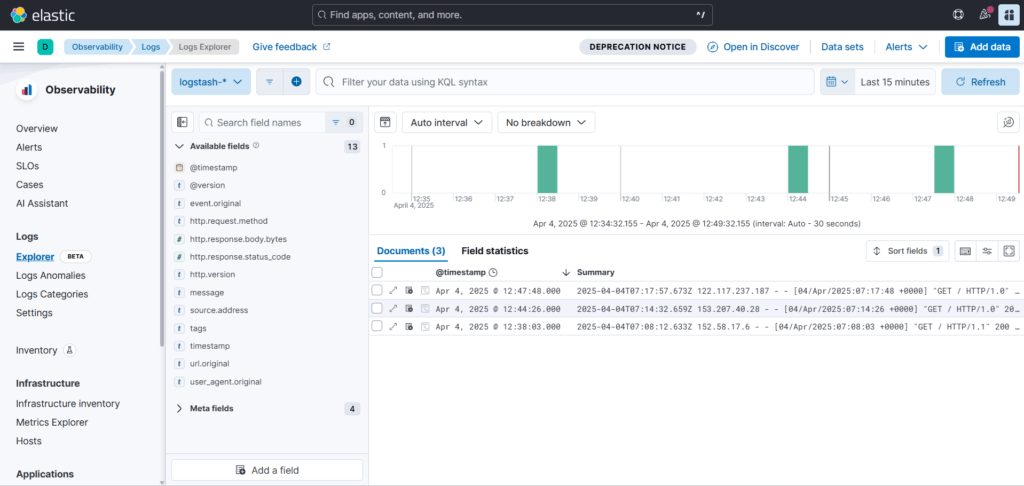
Task: Open the filter options icon next to logstash-*
Action: point(269,82)
